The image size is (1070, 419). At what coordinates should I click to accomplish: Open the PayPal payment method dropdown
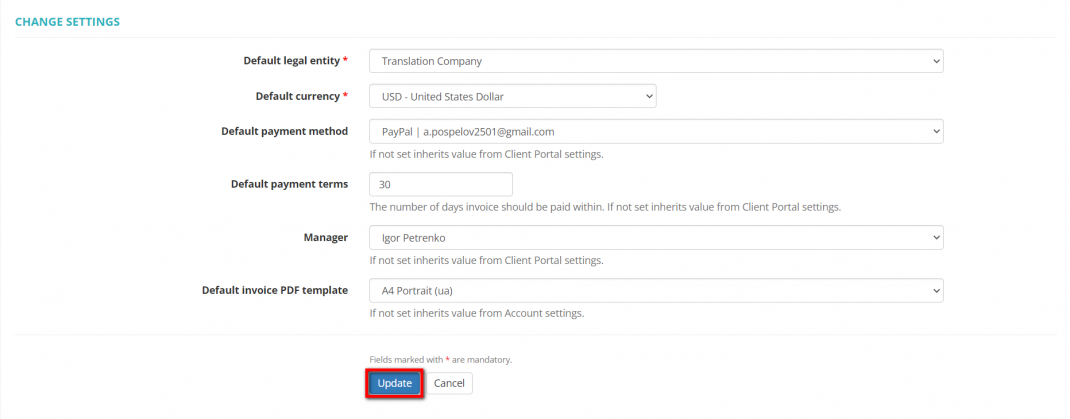click(655, 131)
